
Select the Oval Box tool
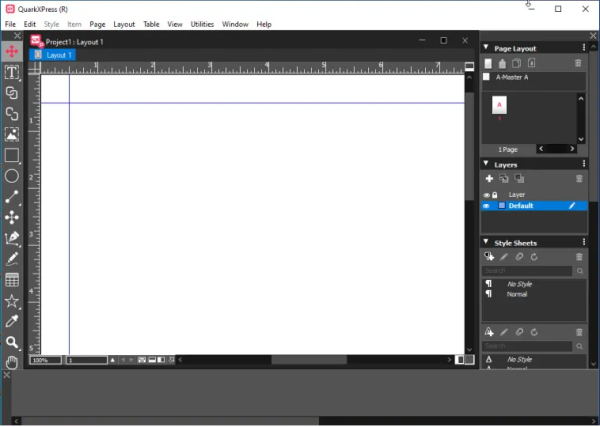12,176
